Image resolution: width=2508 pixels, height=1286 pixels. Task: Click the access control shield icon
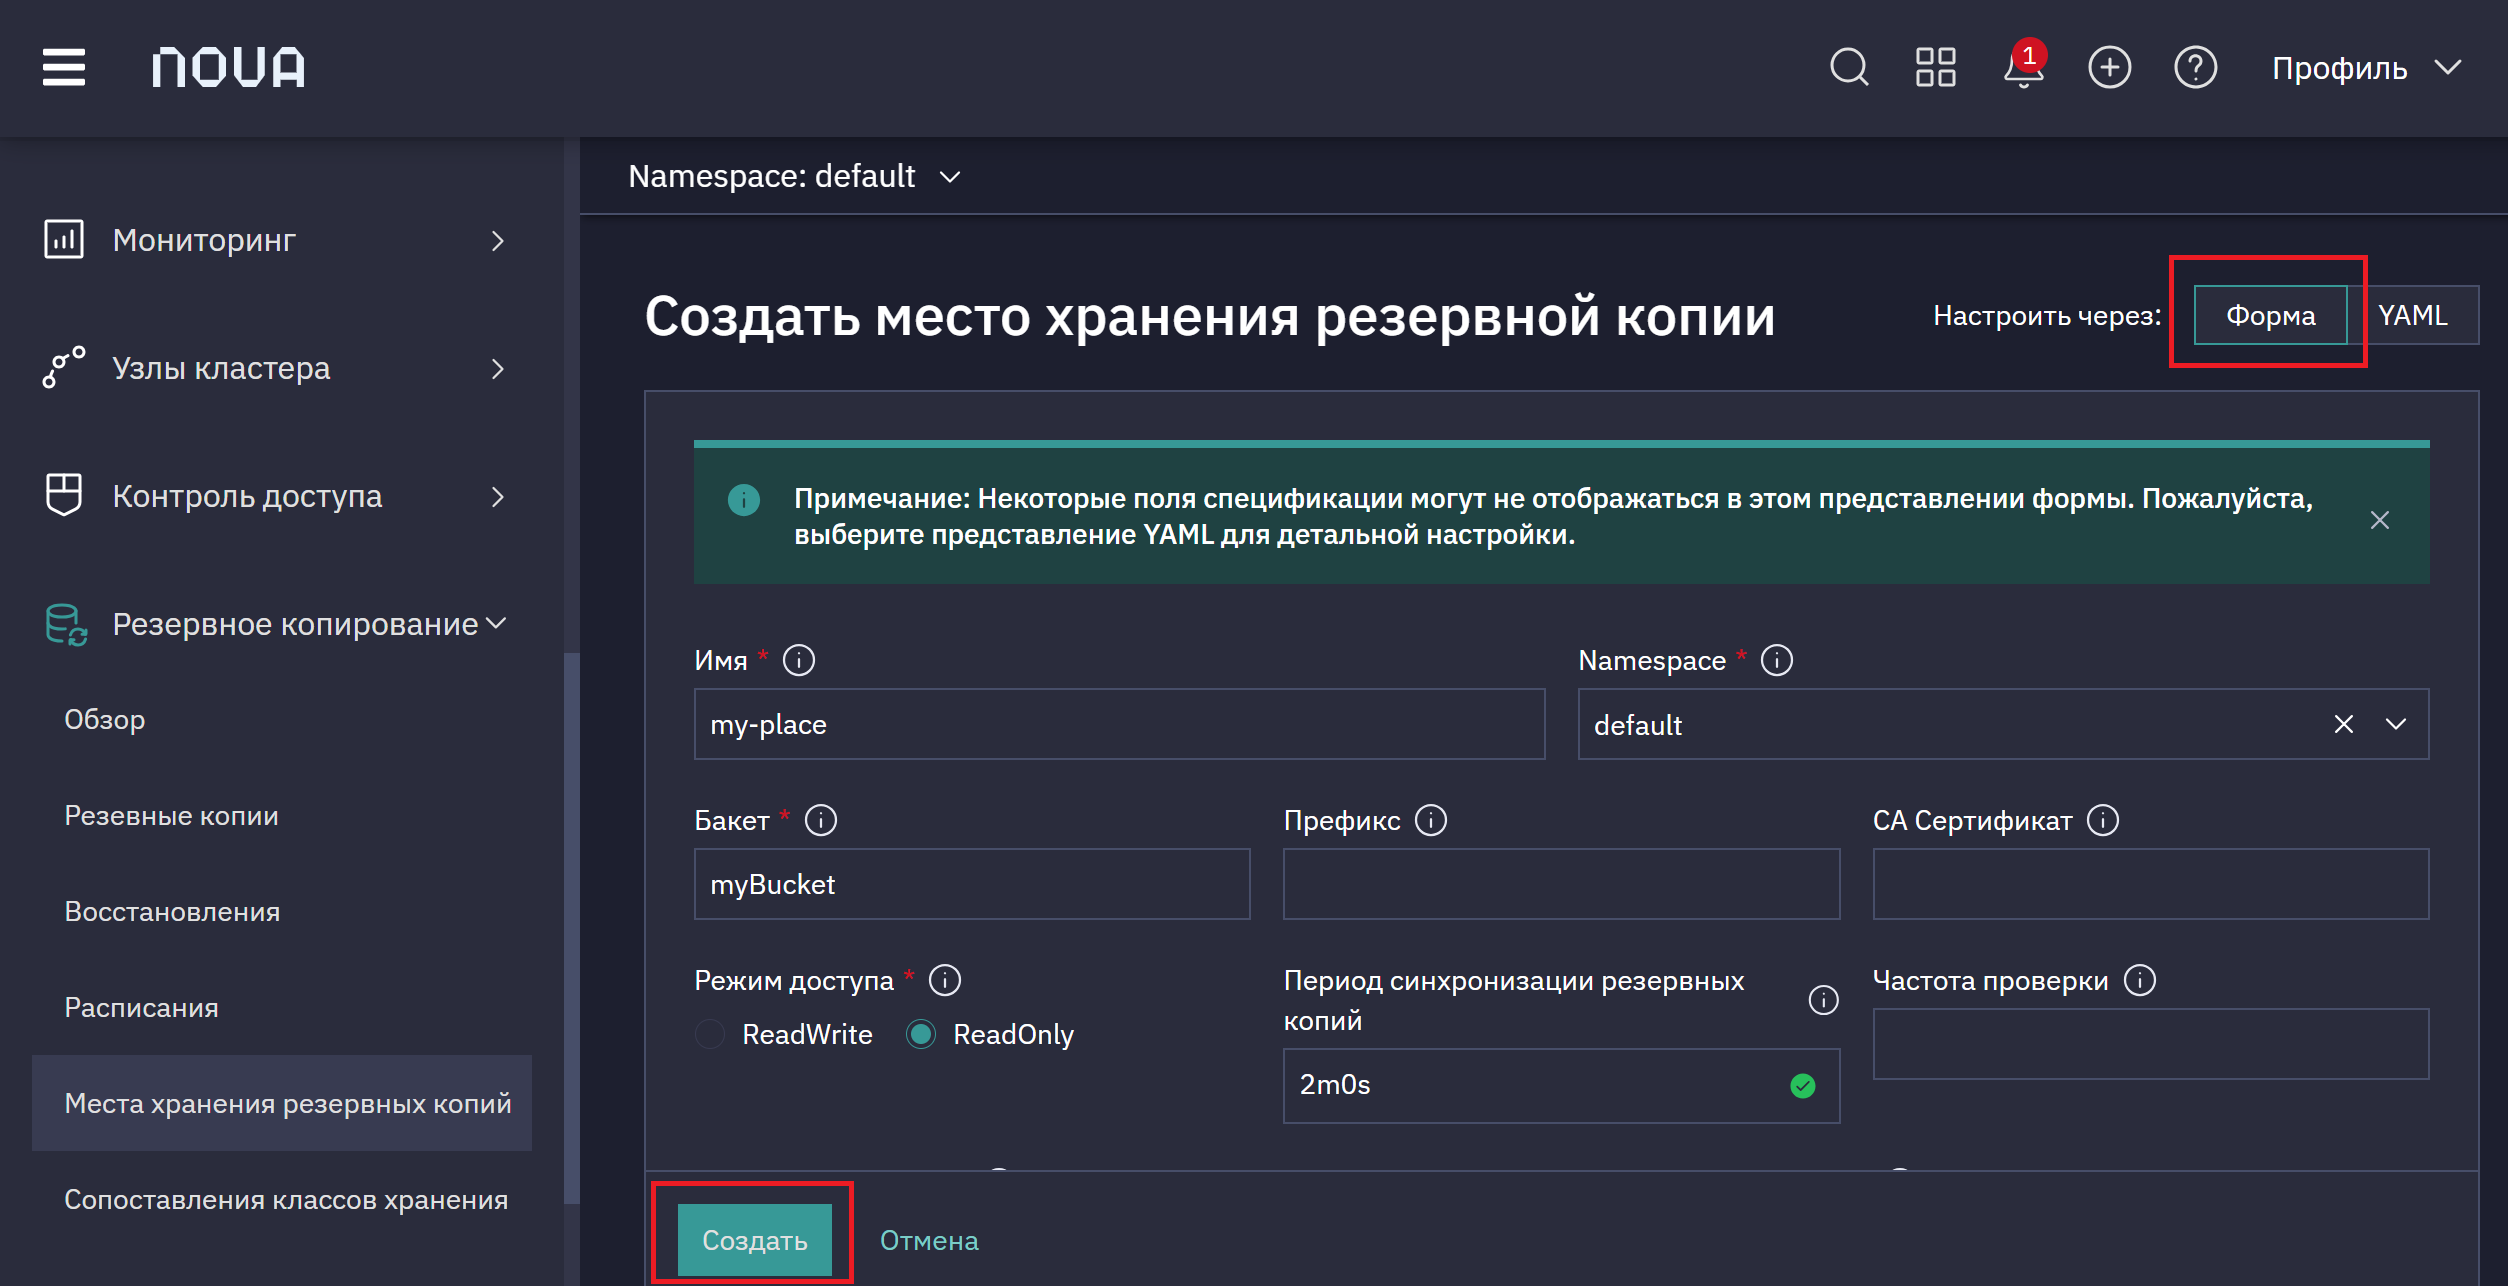click(x=64, y=495)
